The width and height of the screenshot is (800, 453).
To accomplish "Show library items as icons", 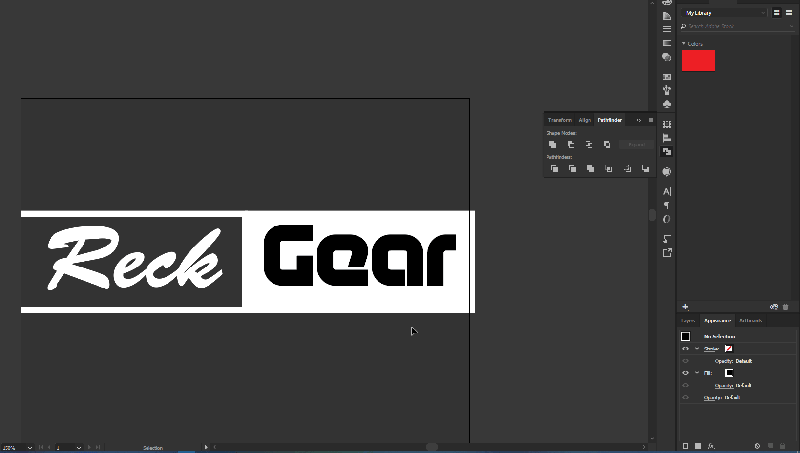I will pos(777,13).
